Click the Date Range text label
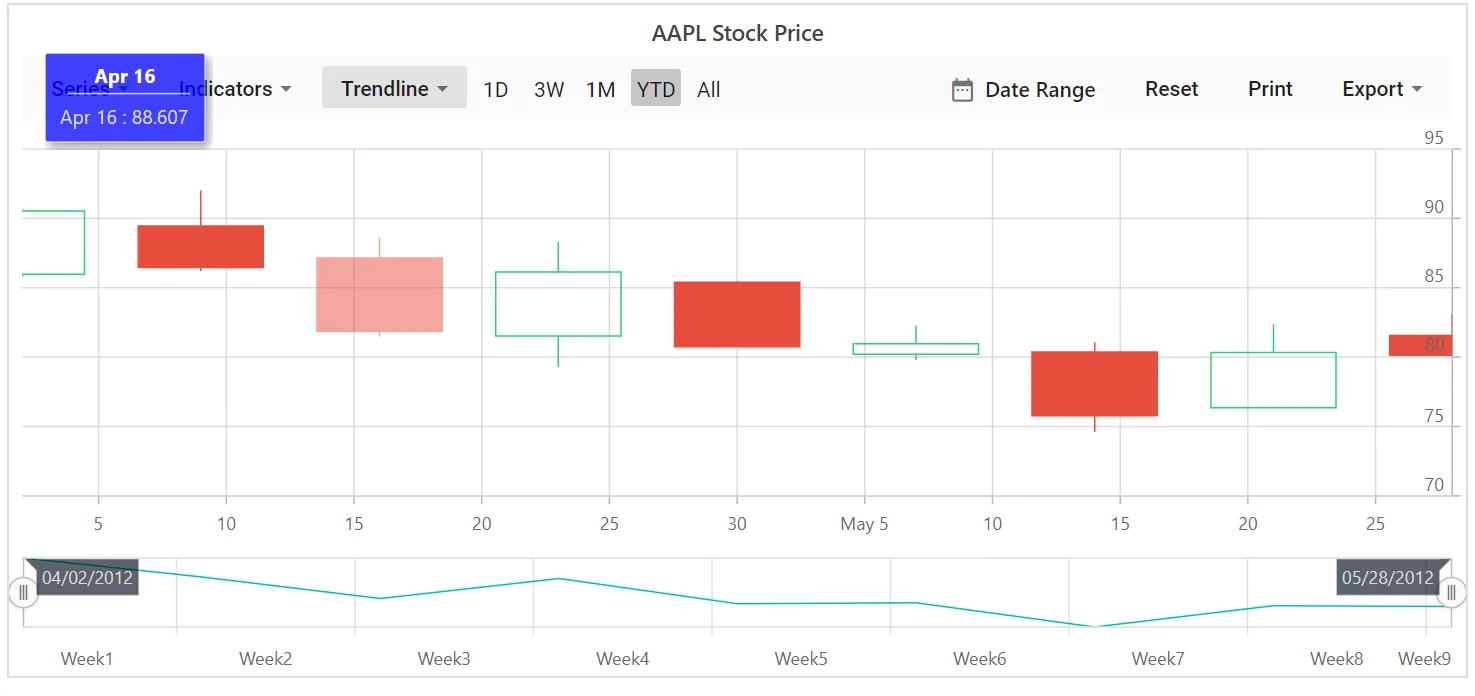The image size is (1475, 696). (x=1040, y=90)
